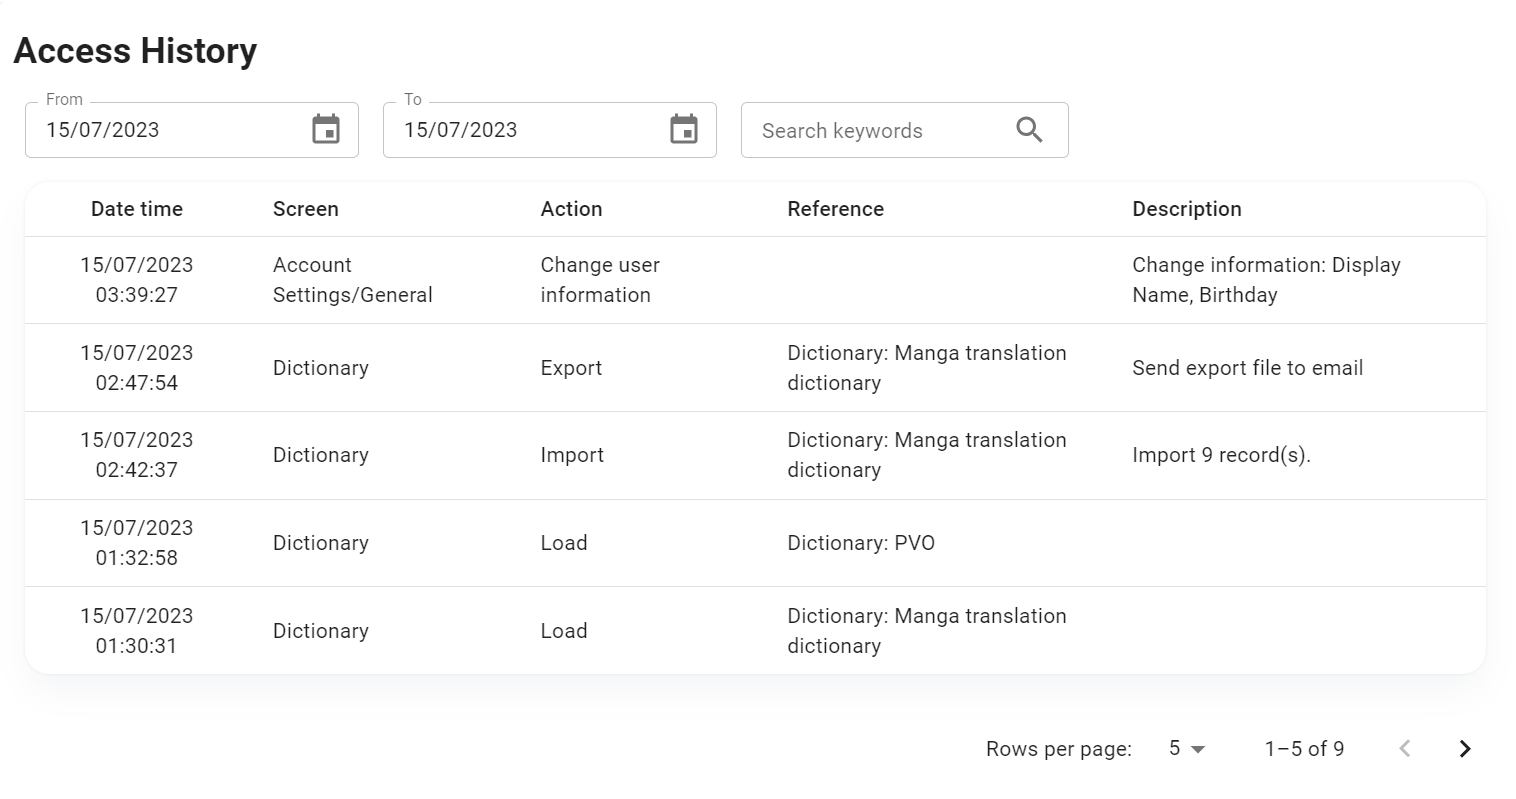Click Load action in 01:30:31 row

point(564,631)
